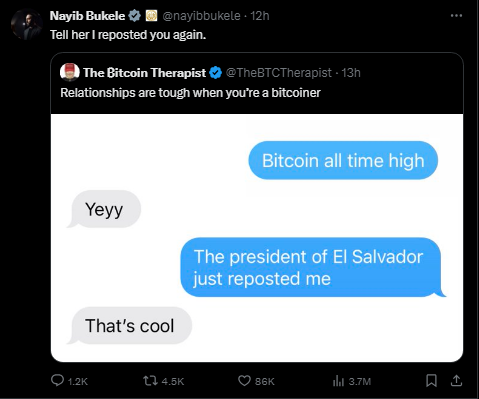479x399 pixels.
Task: Open the @TheBTCTherapist handle link
Action: (x=279, y=73)
